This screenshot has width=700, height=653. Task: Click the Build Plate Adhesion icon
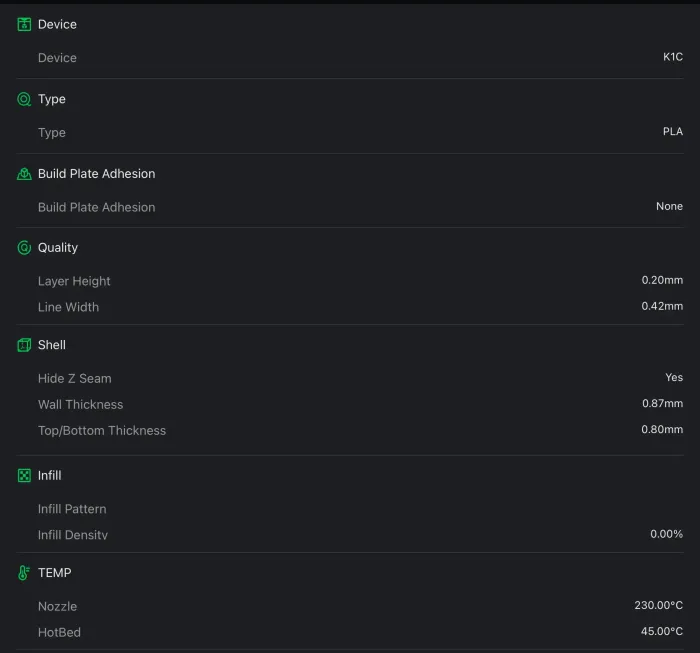click(24, 174)
